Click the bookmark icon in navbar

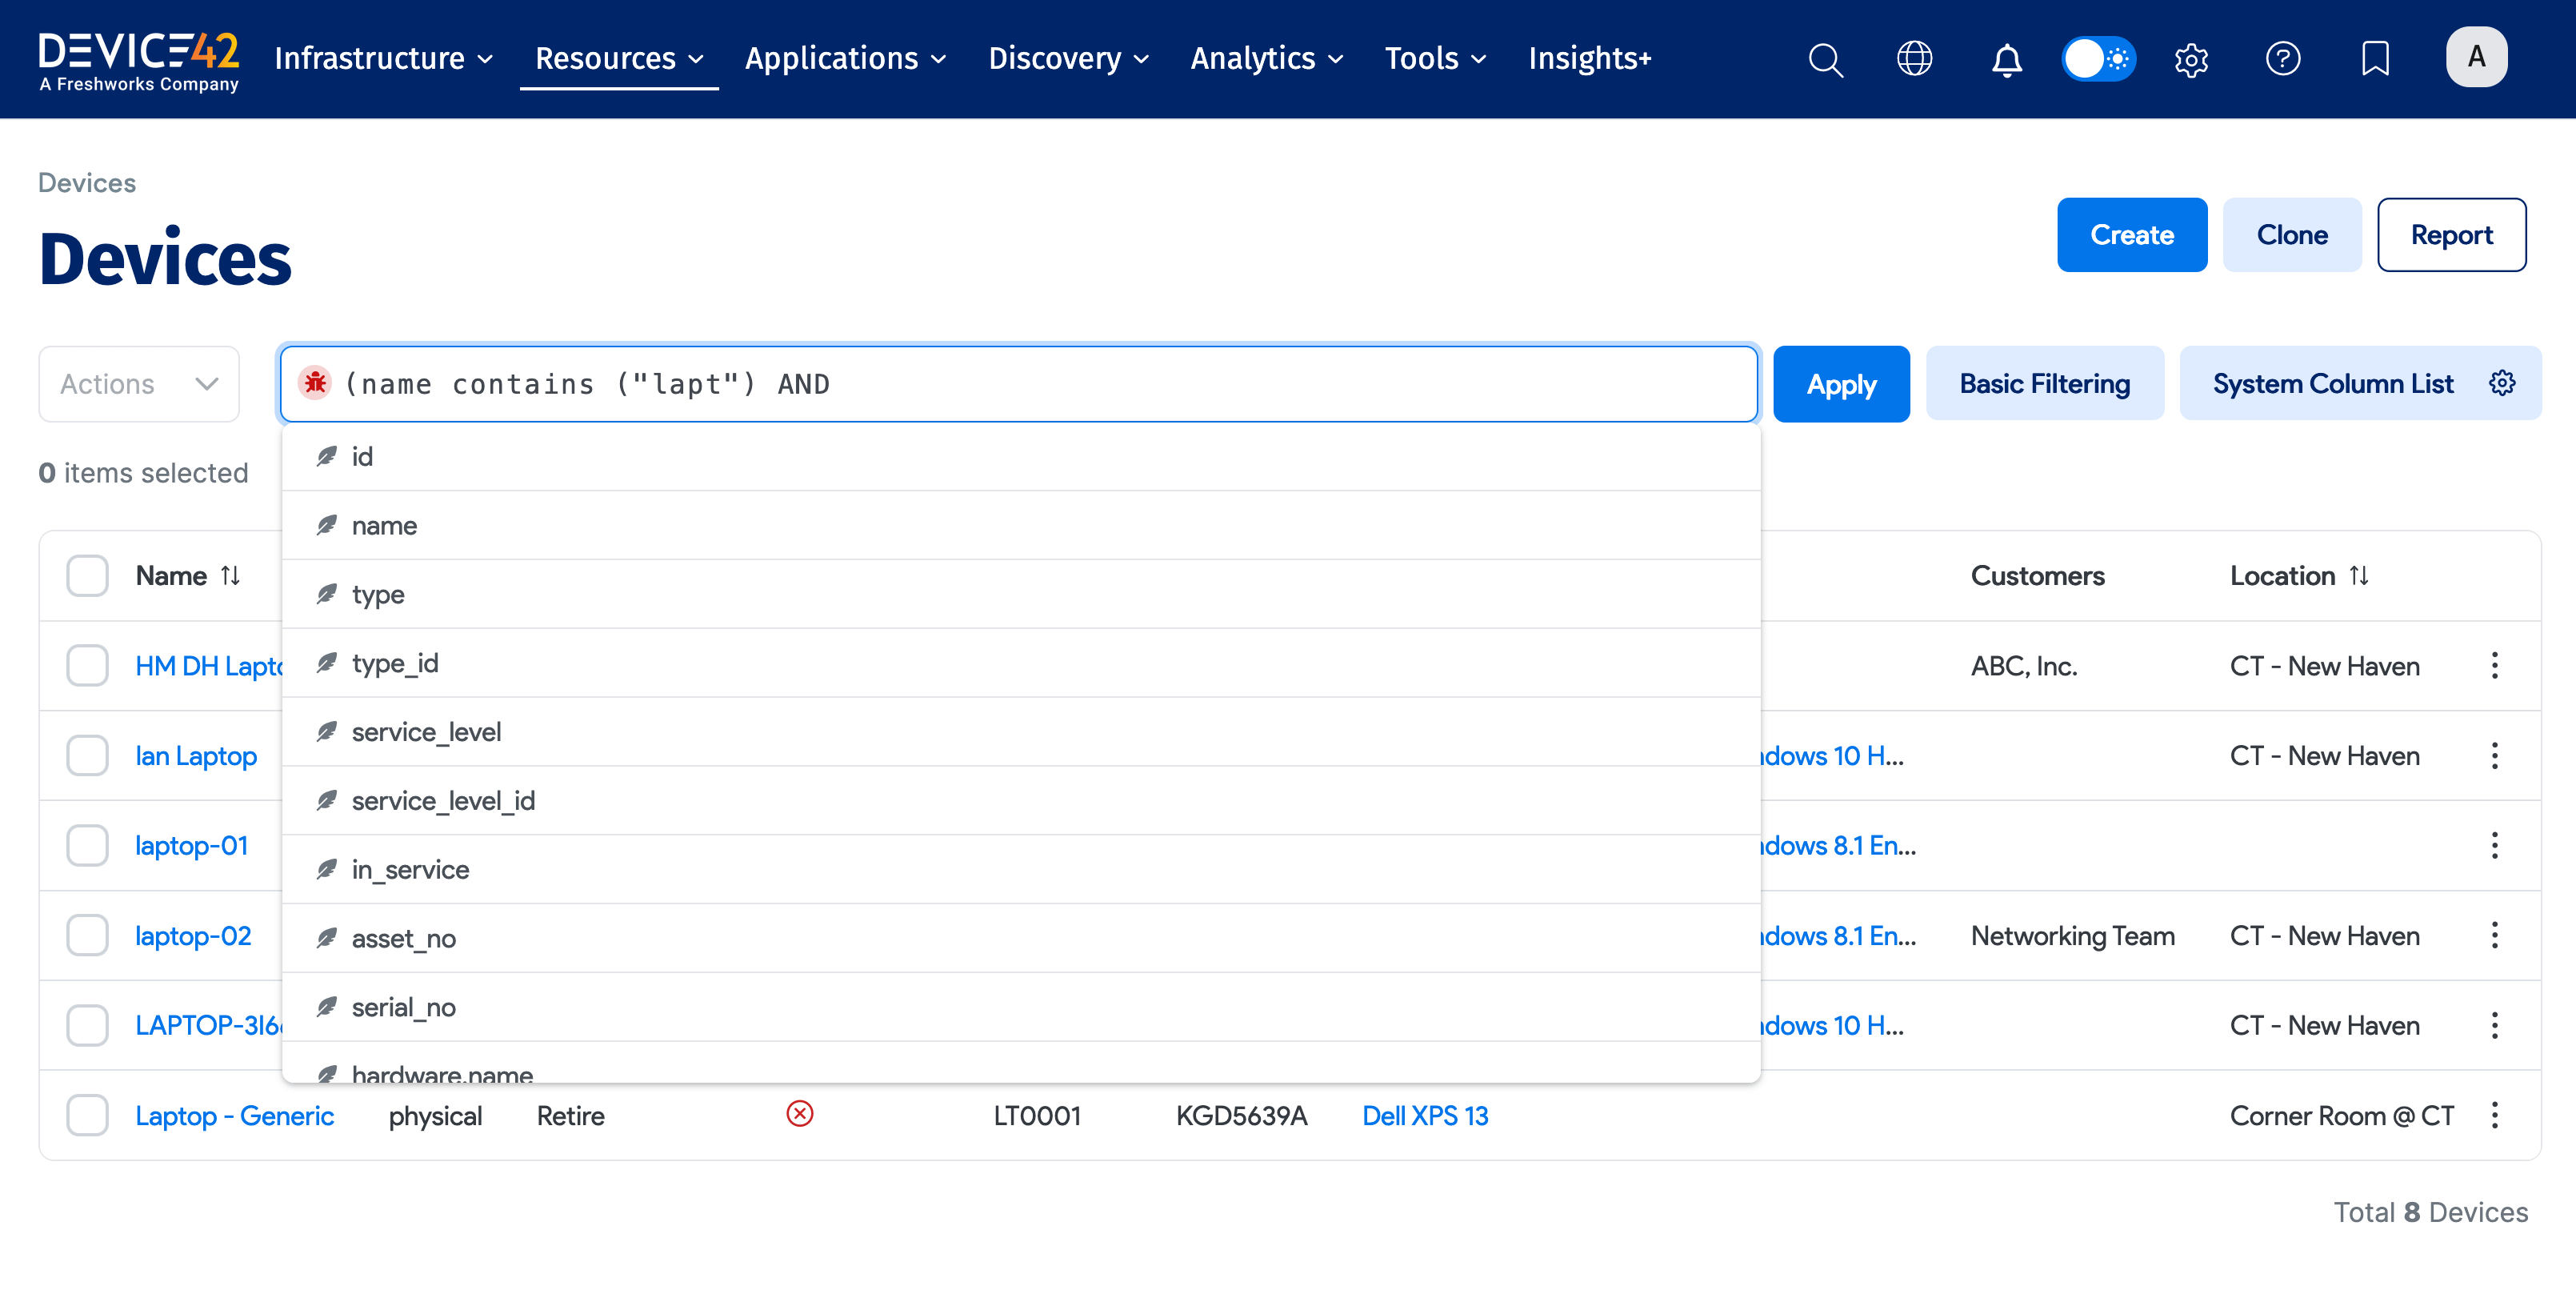click(x=2374, y=59)
